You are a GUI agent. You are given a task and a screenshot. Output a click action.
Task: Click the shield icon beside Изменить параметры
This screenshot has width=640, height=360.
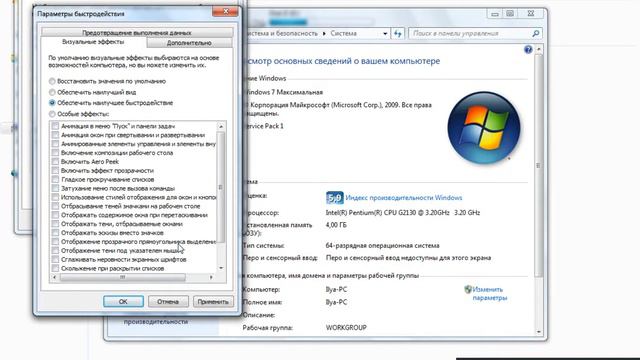coord(468,289)
